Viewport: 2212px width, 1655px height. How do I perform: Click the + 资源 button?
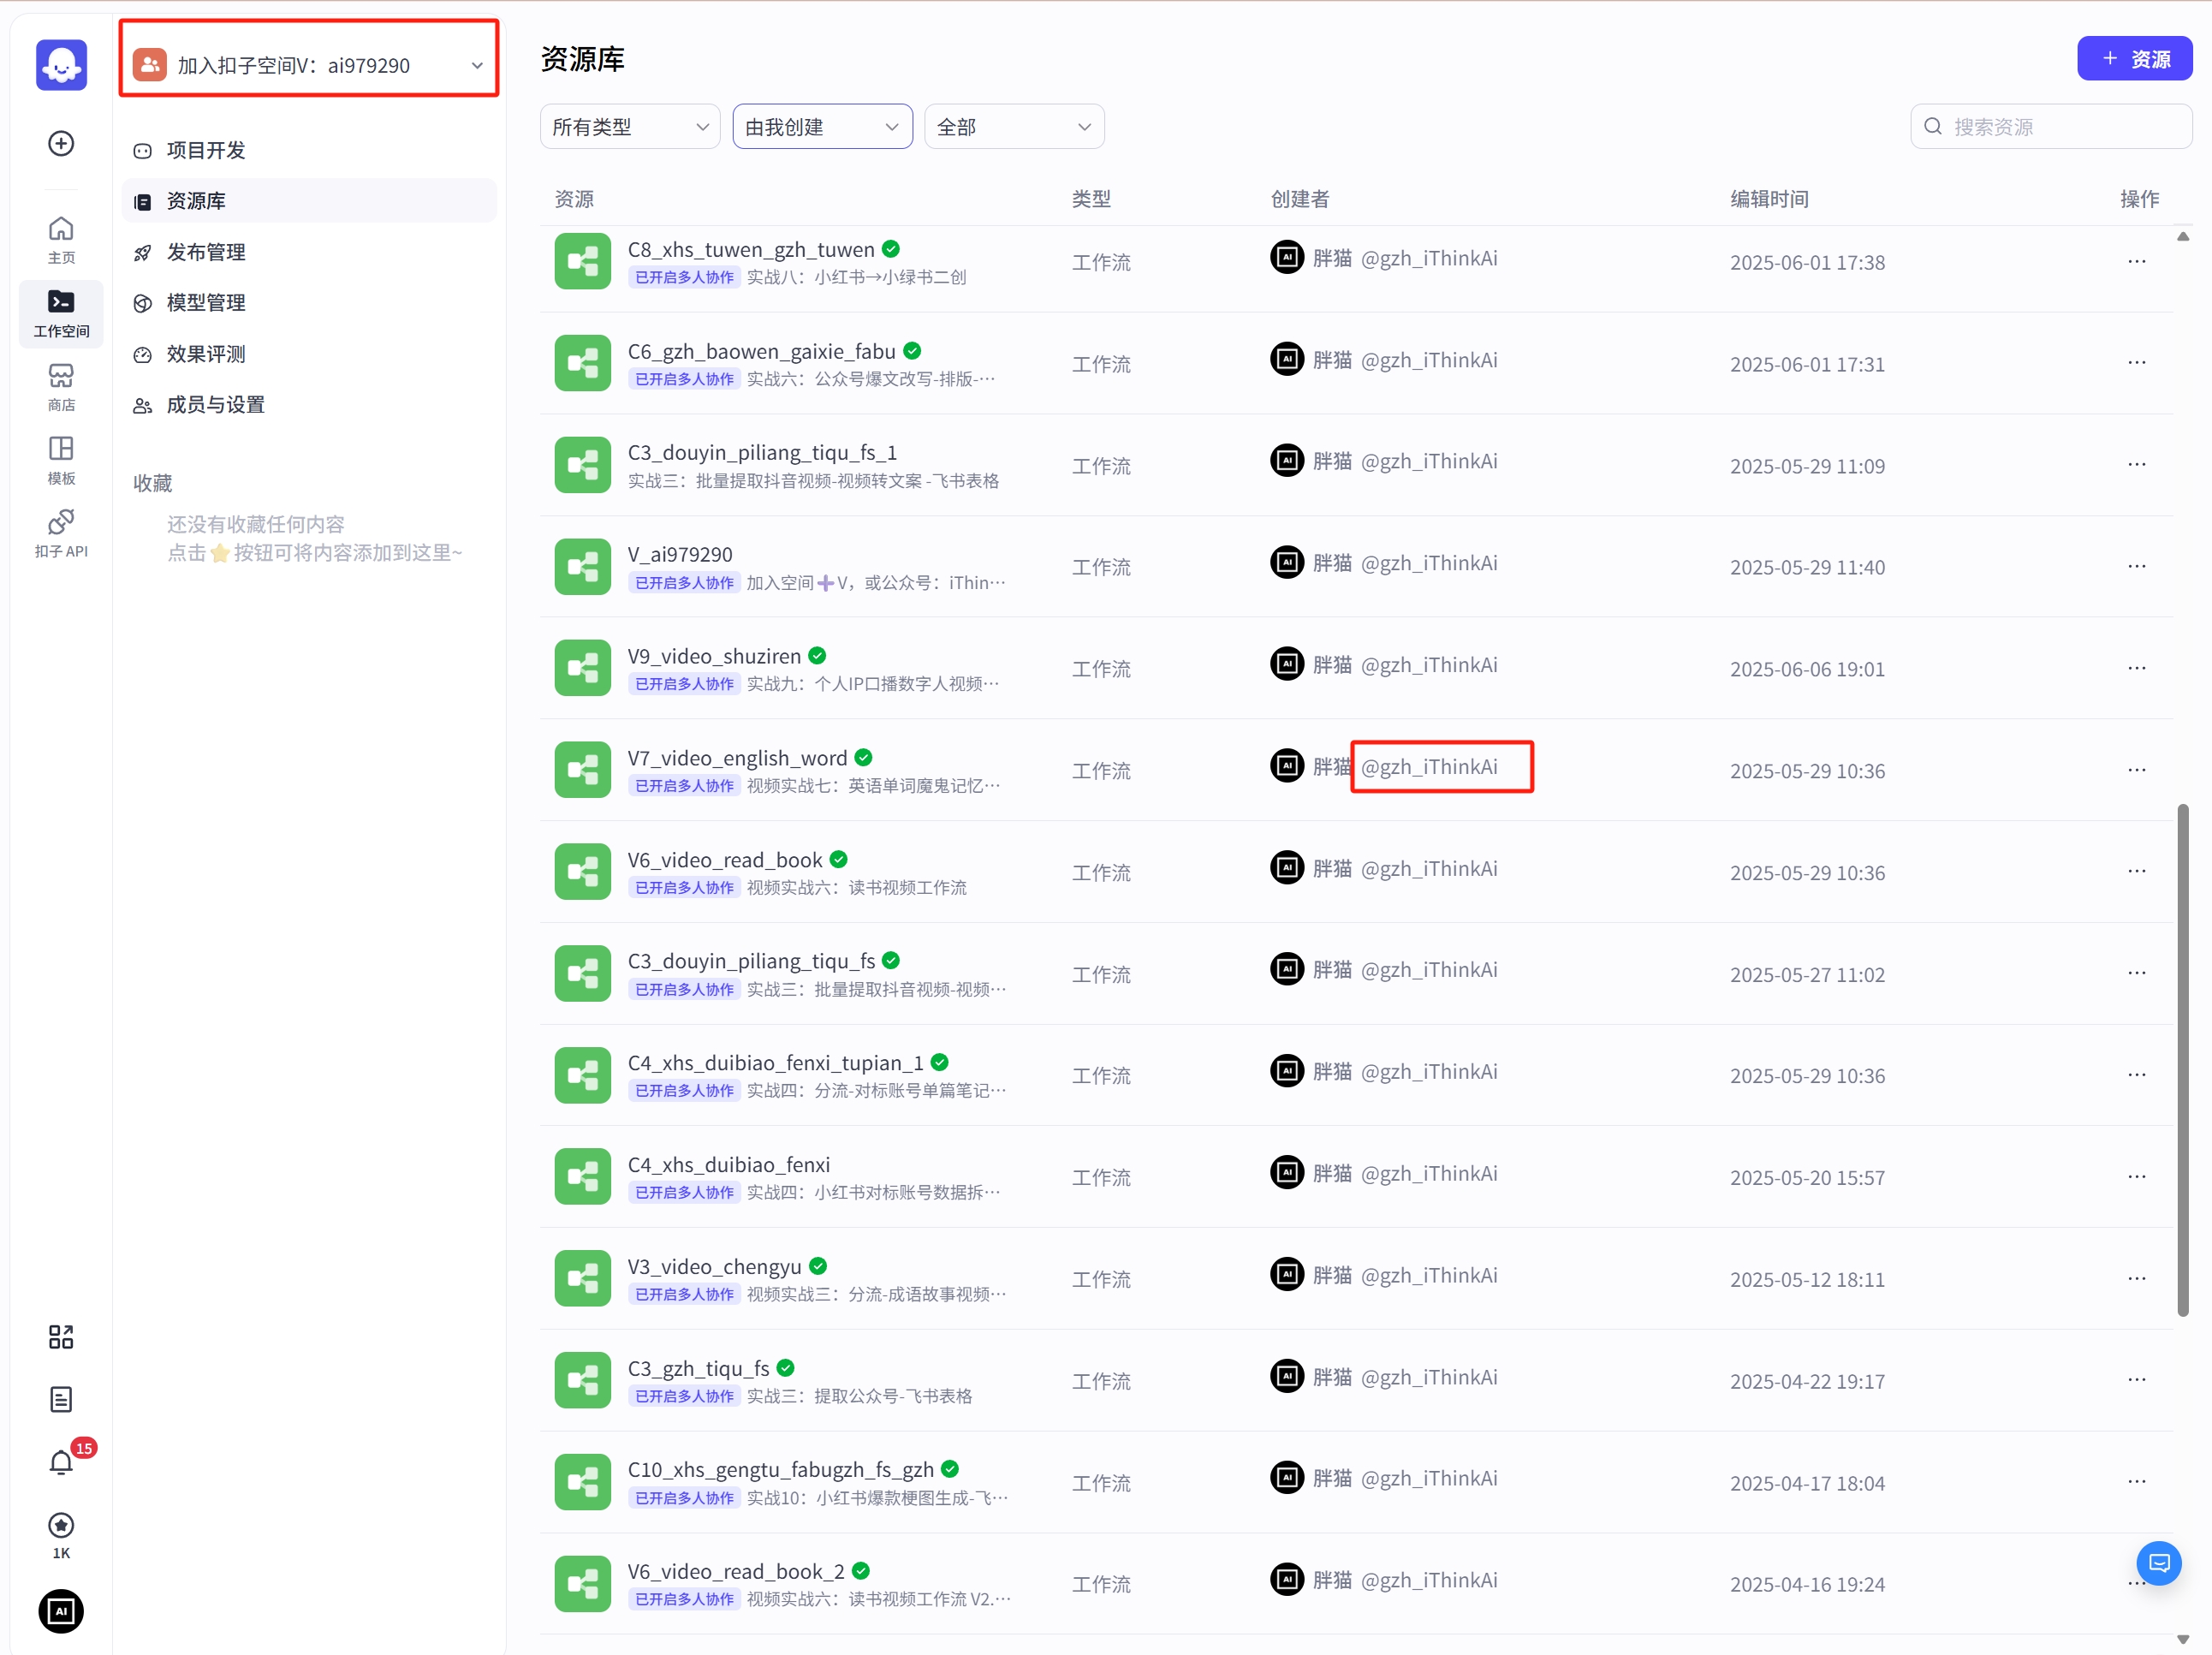pyautogui.click(x=2133, y=59)
